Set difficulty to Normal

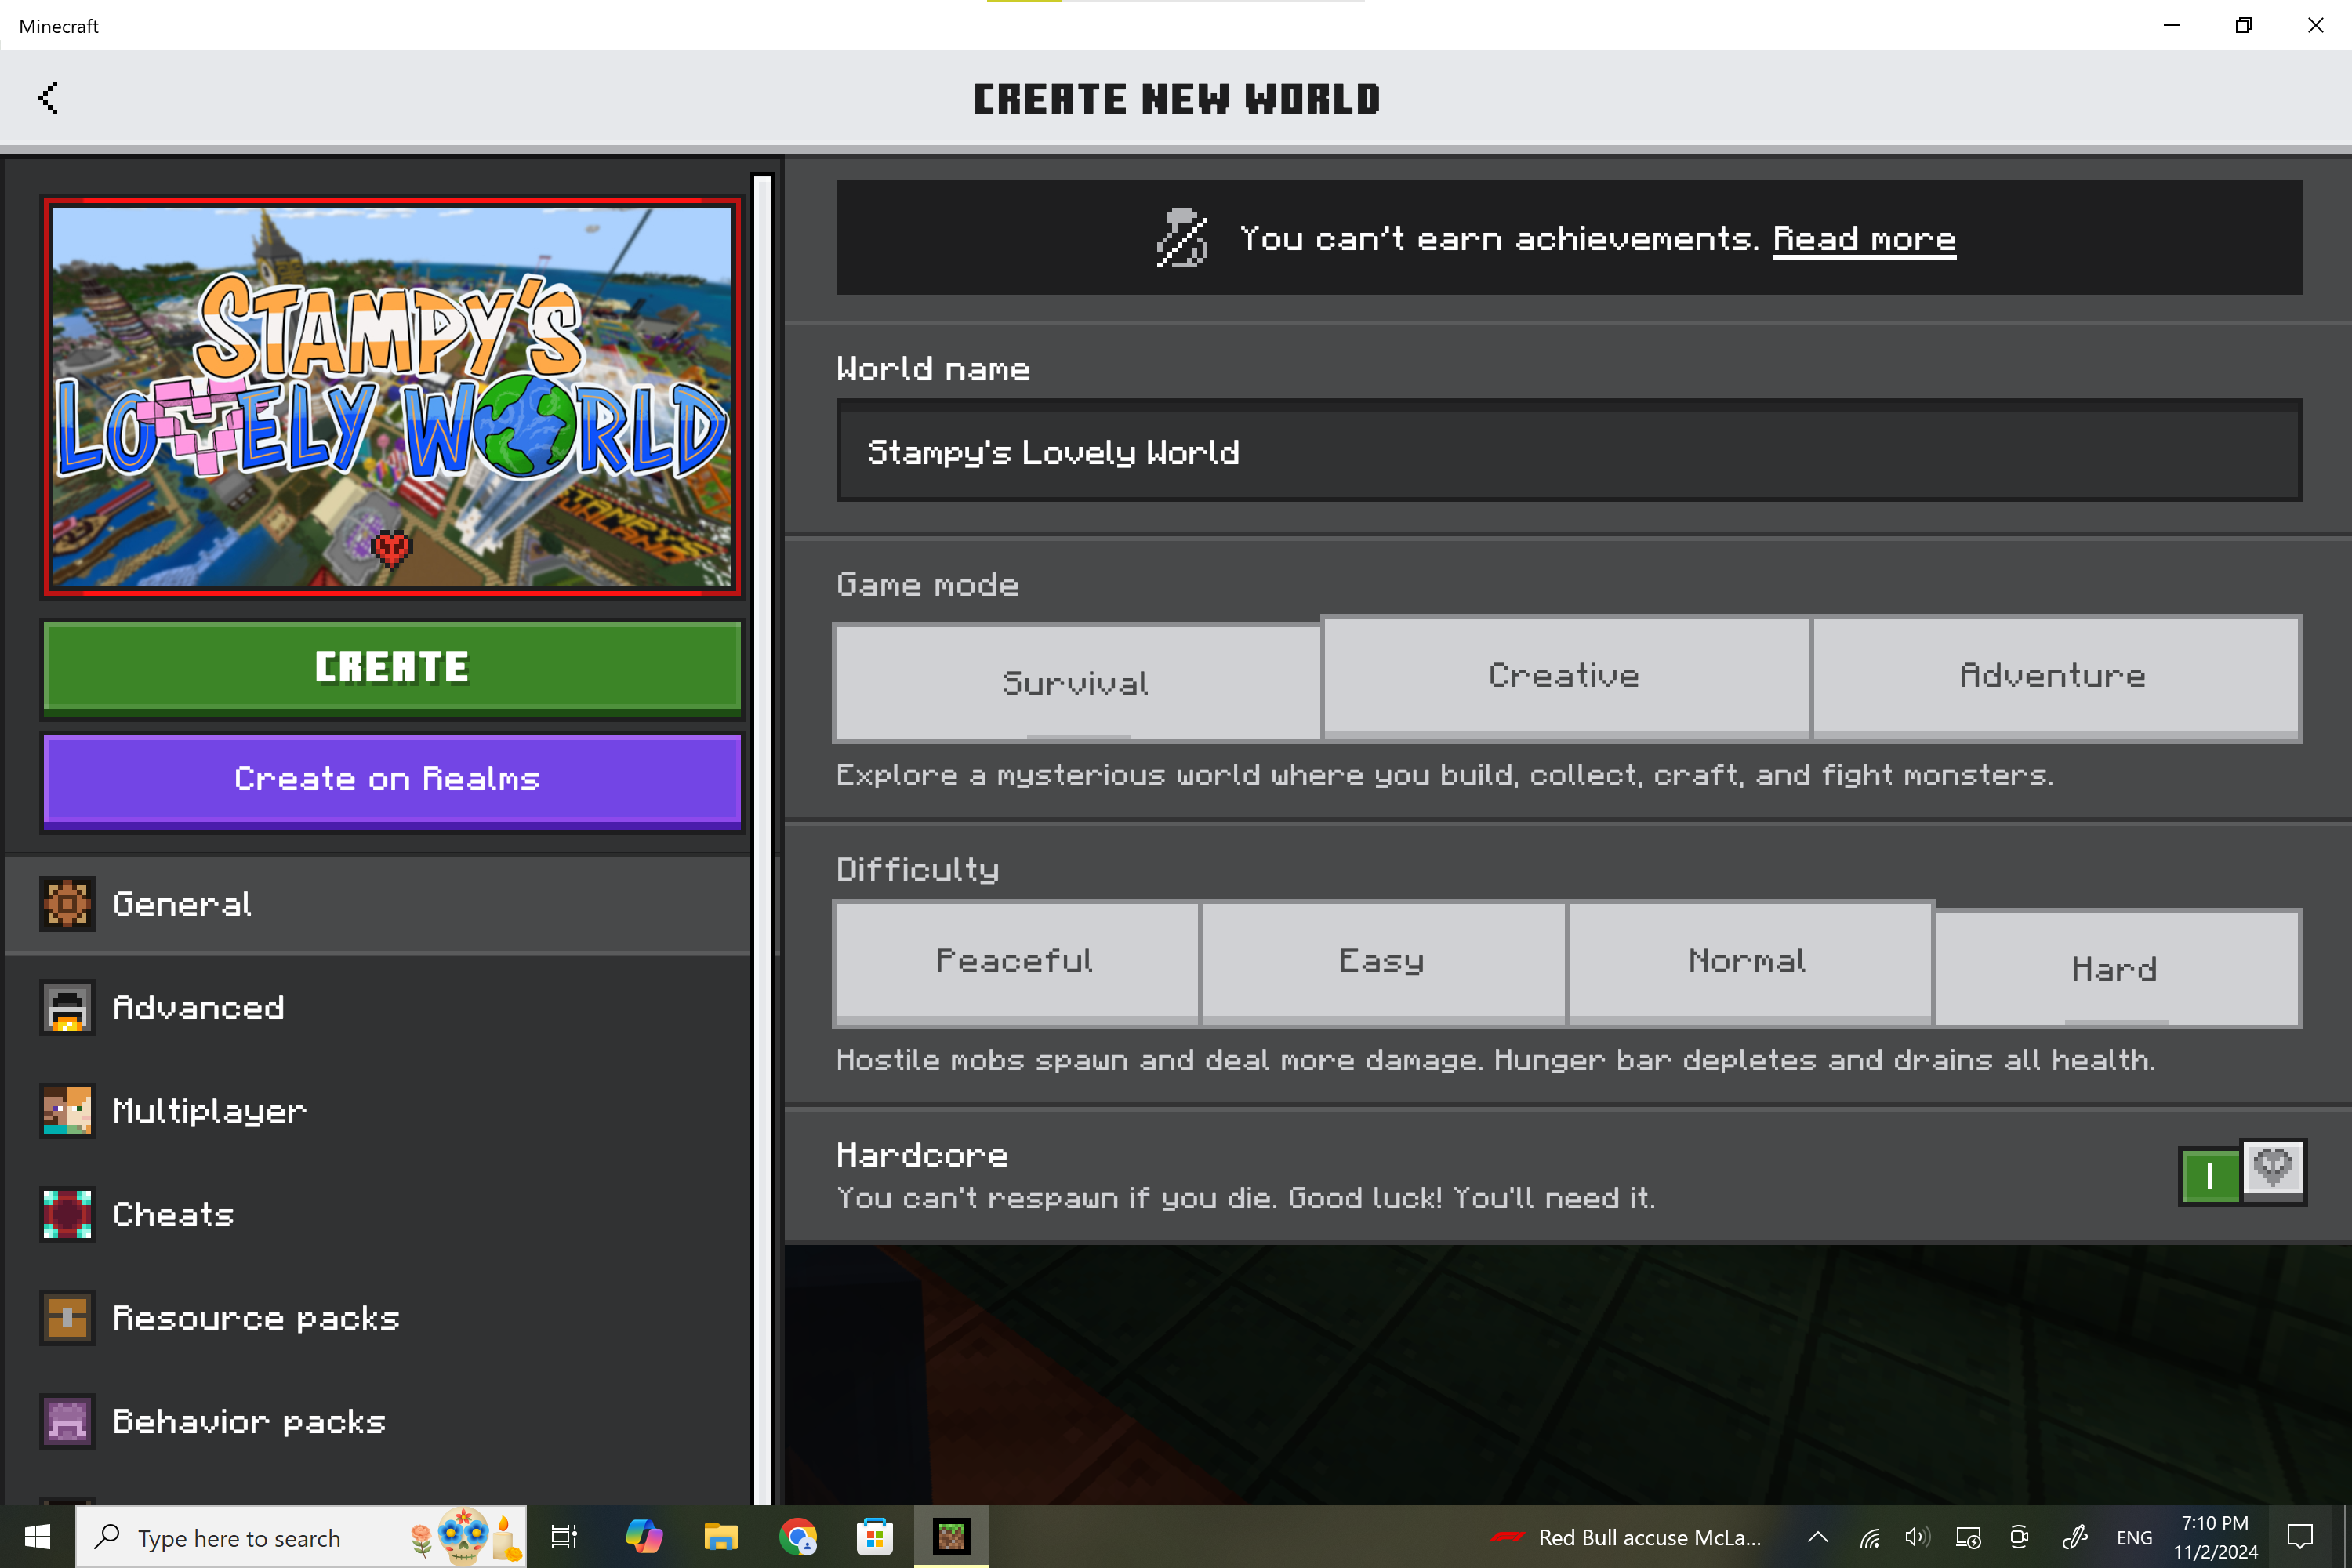tap(1748, 961)
